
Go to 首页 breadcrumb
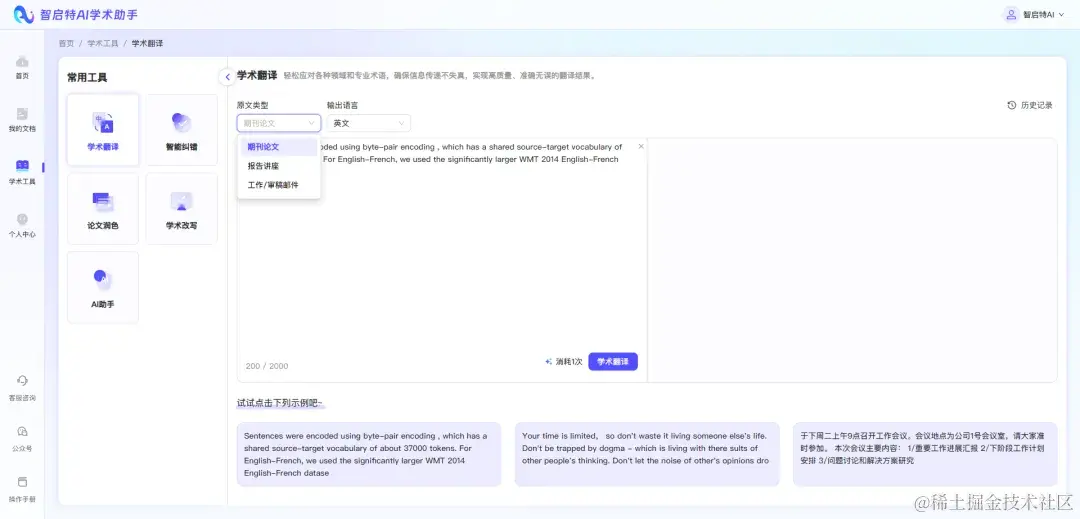(66, 43)
